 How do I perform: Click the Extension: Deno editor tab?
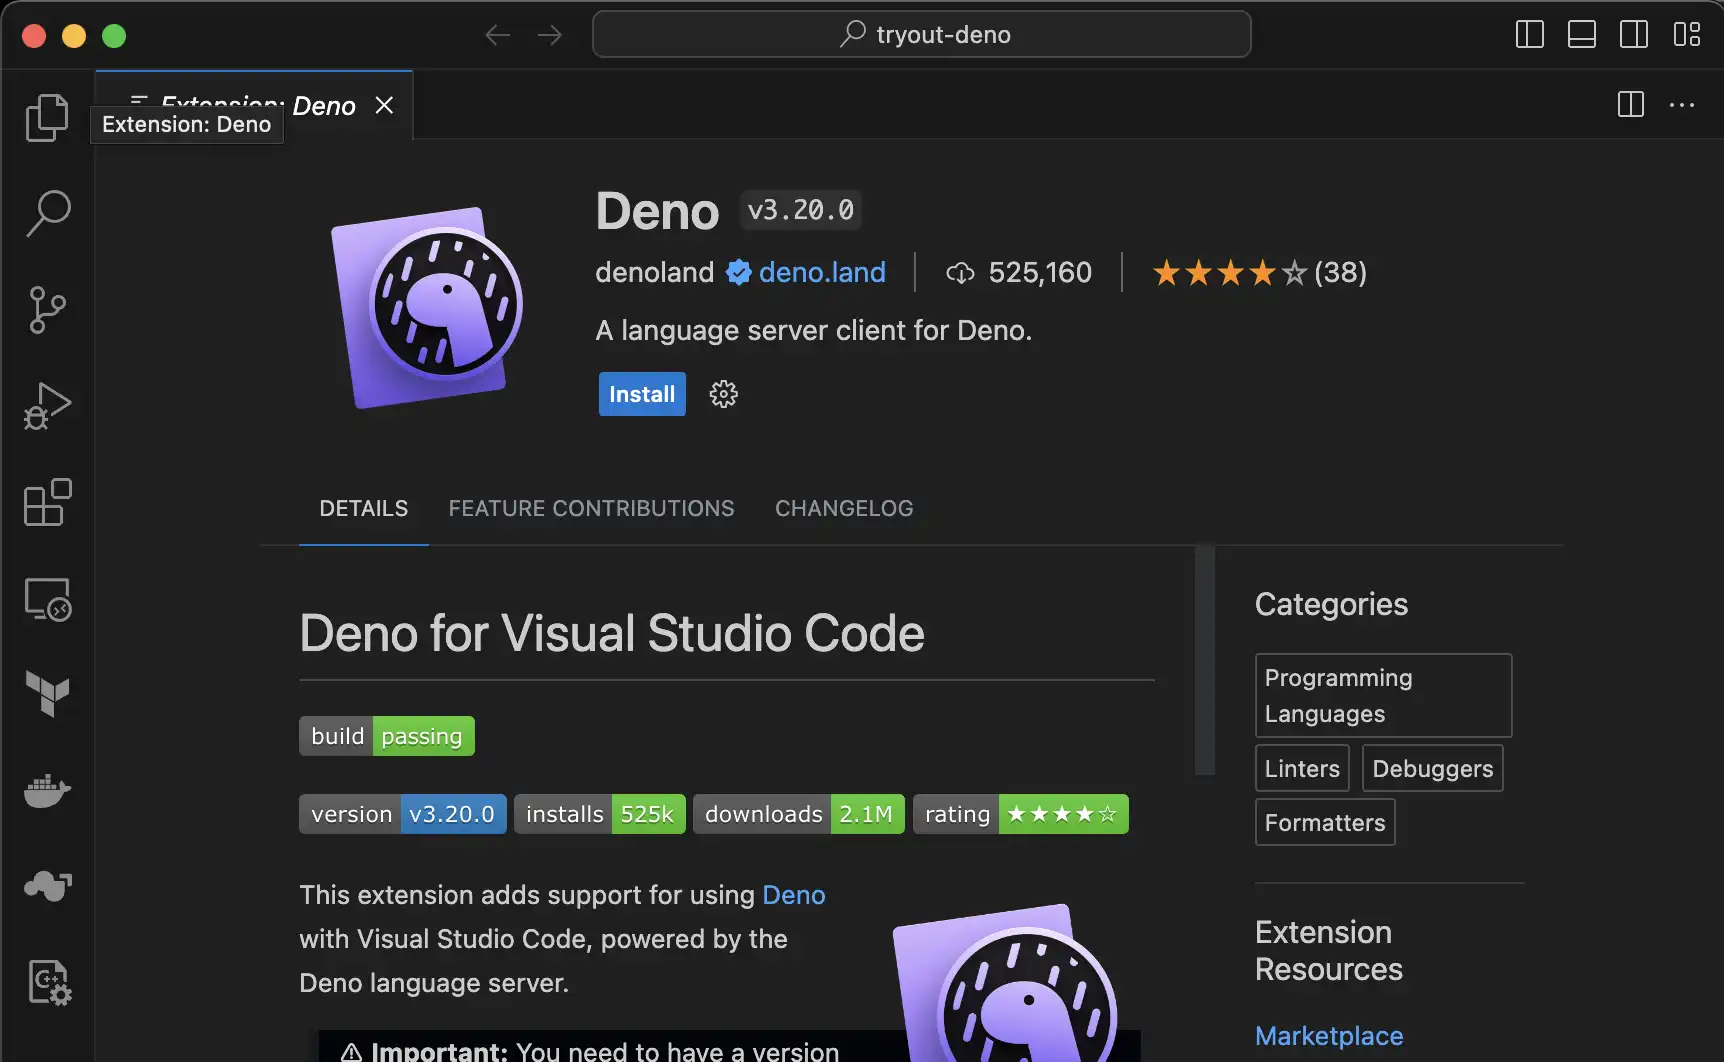[x=254, y=105]
